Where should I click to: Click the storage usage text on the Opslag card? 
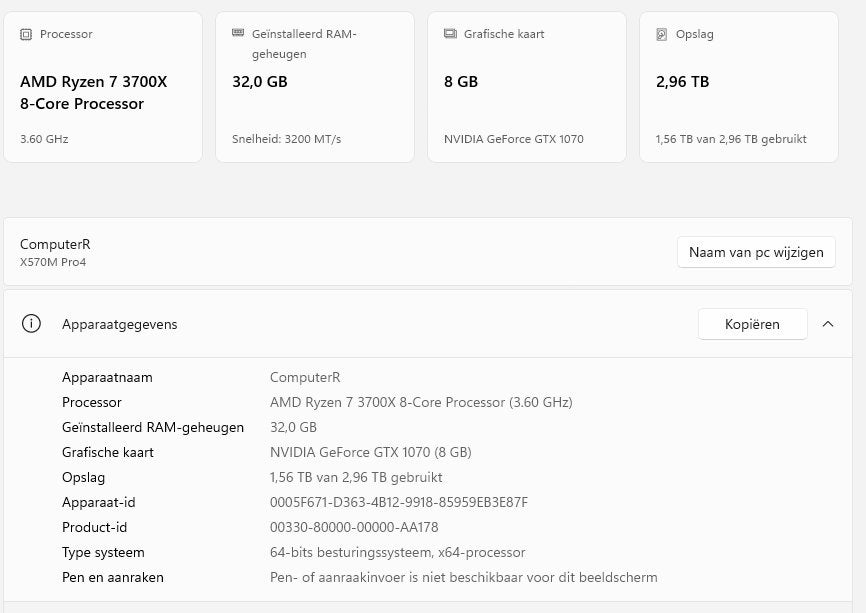pos(731,139)
